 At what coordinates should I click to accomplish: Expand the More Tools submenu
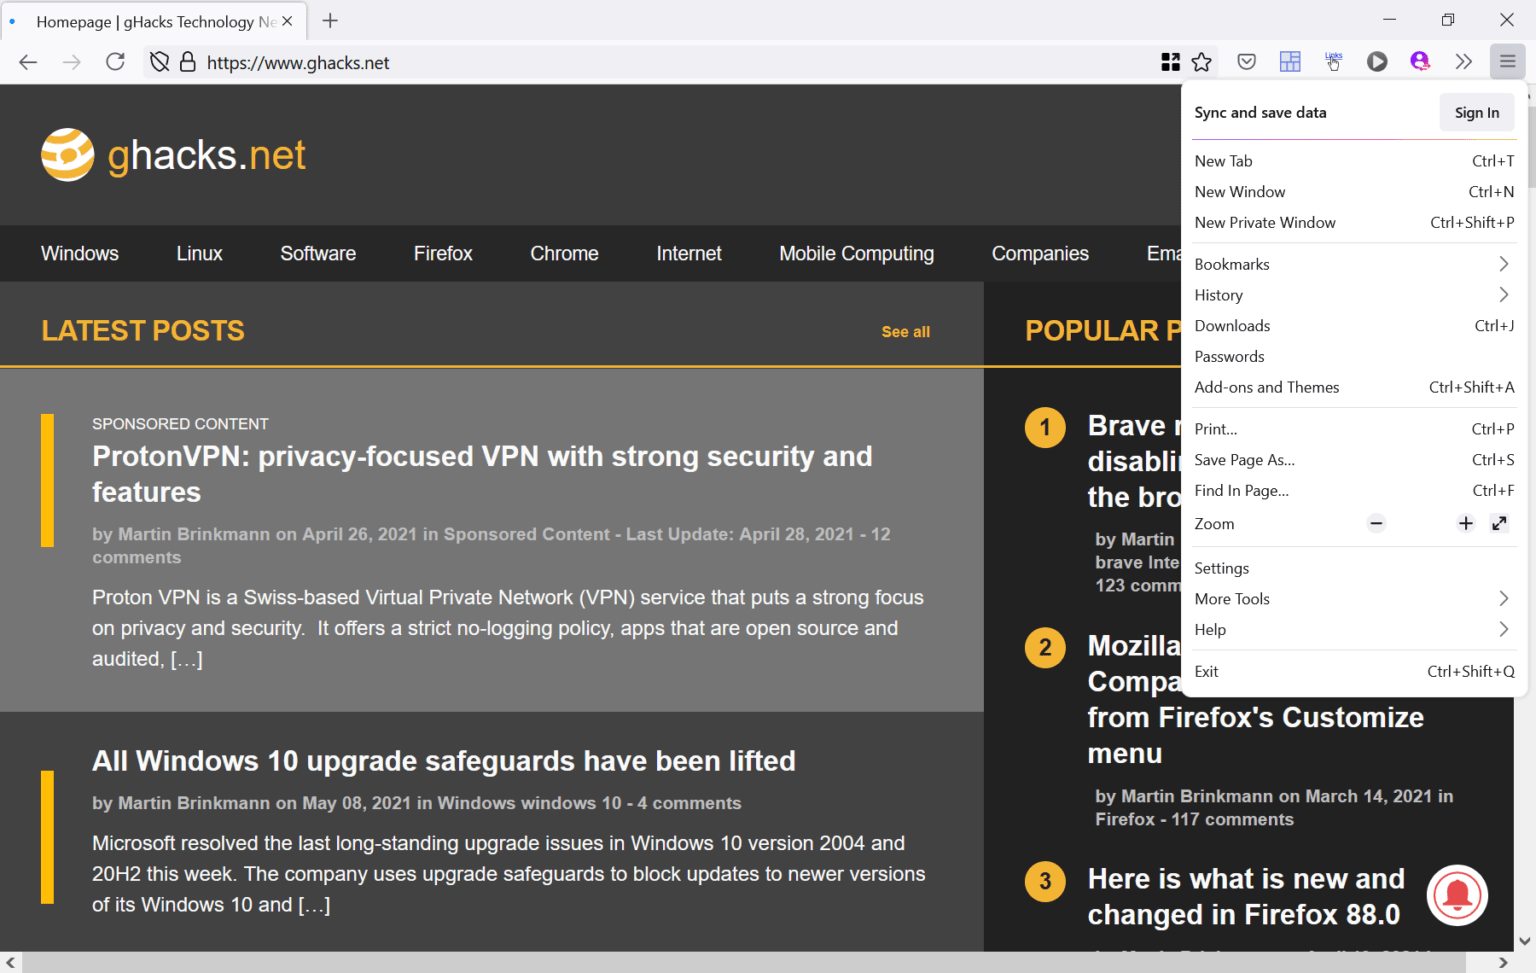[1350, 598]
